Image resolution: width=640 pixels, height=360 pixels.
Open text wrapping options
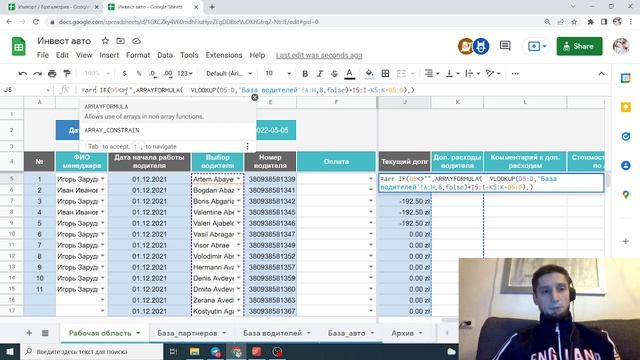(x=472, y=73)
